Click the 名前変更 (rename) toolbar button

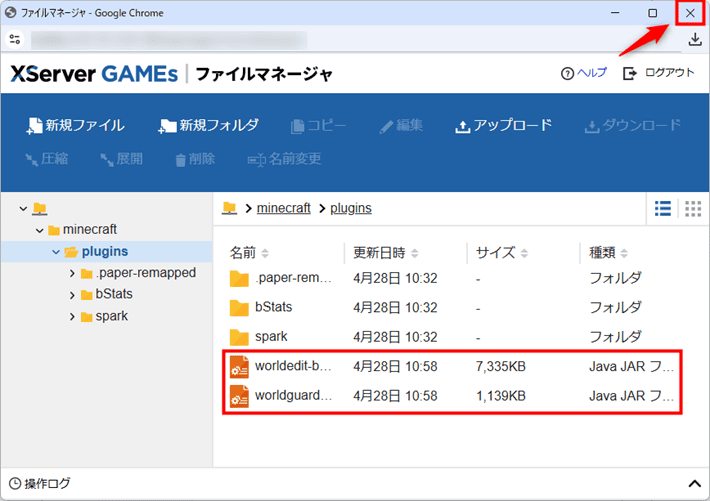tap(284, 159)
